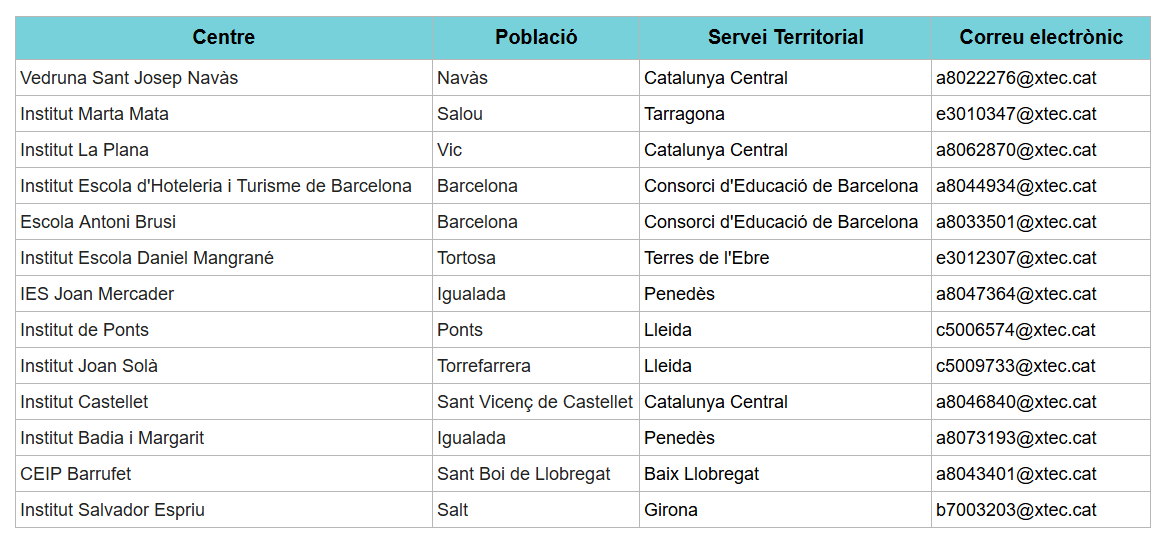Click the Centre column header

(224, 38)
